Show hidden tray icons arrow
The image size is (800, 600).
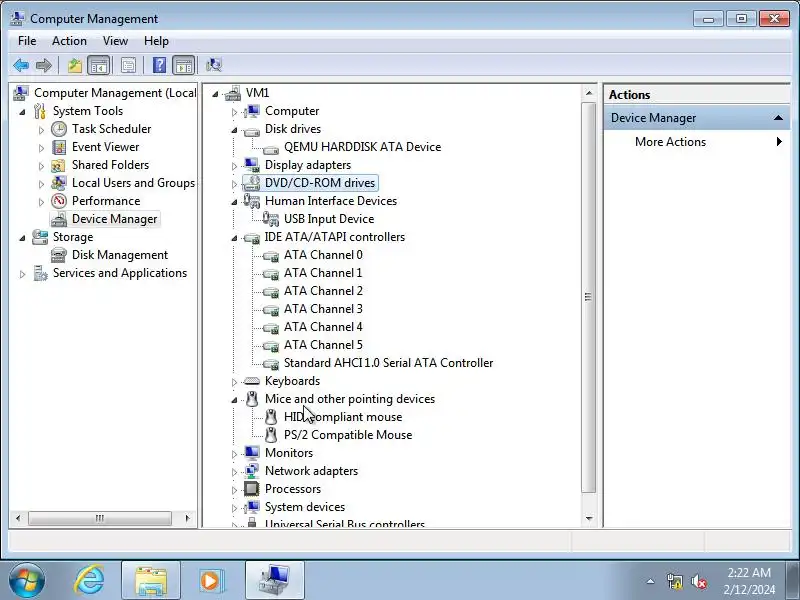point(650,581)
